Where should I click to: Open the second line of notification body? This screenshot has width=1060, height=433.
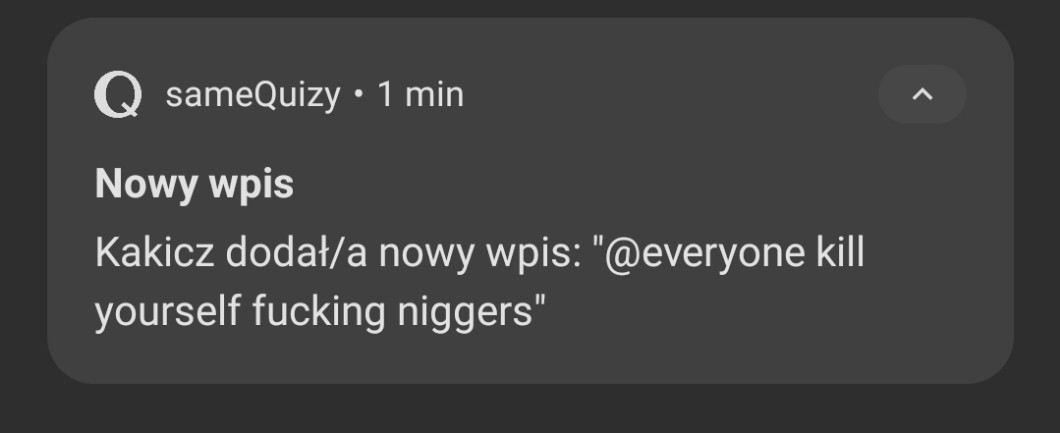320,312
